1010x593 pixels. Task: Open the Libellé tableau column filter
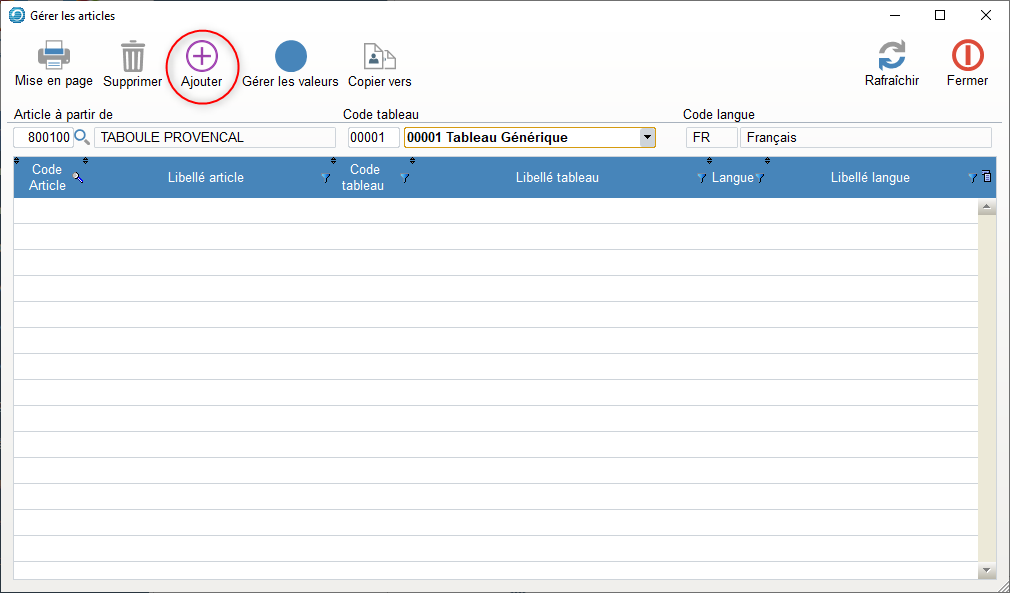click(x=701, y=178)
